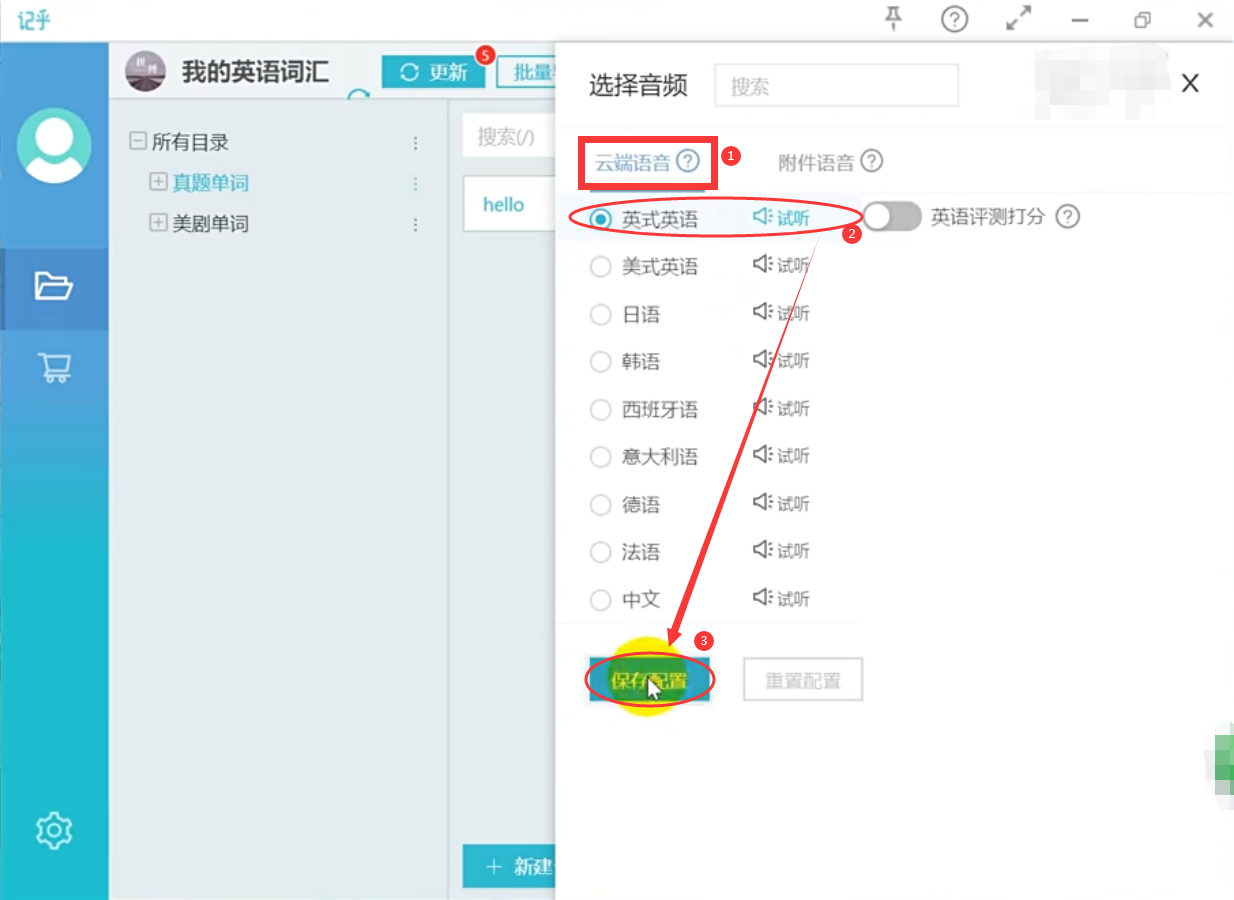Select the 韩语 radio button
The image size is (1234, 900).
tap(601, 362)
